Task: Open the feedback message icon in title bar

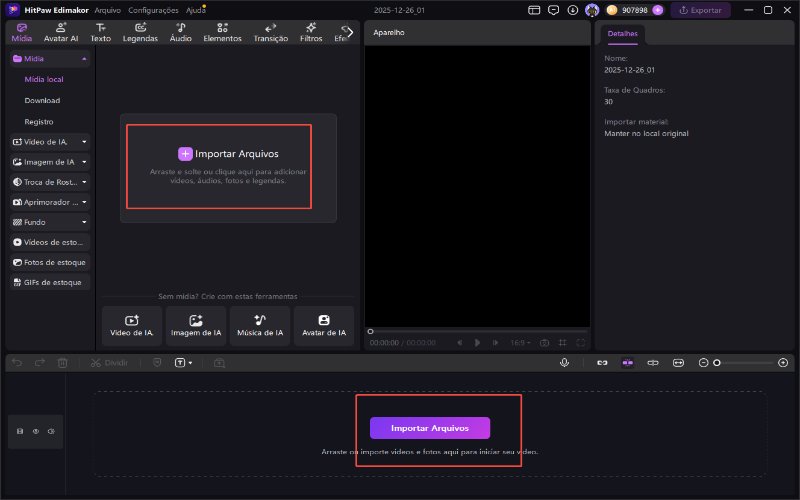Action: 553,10
